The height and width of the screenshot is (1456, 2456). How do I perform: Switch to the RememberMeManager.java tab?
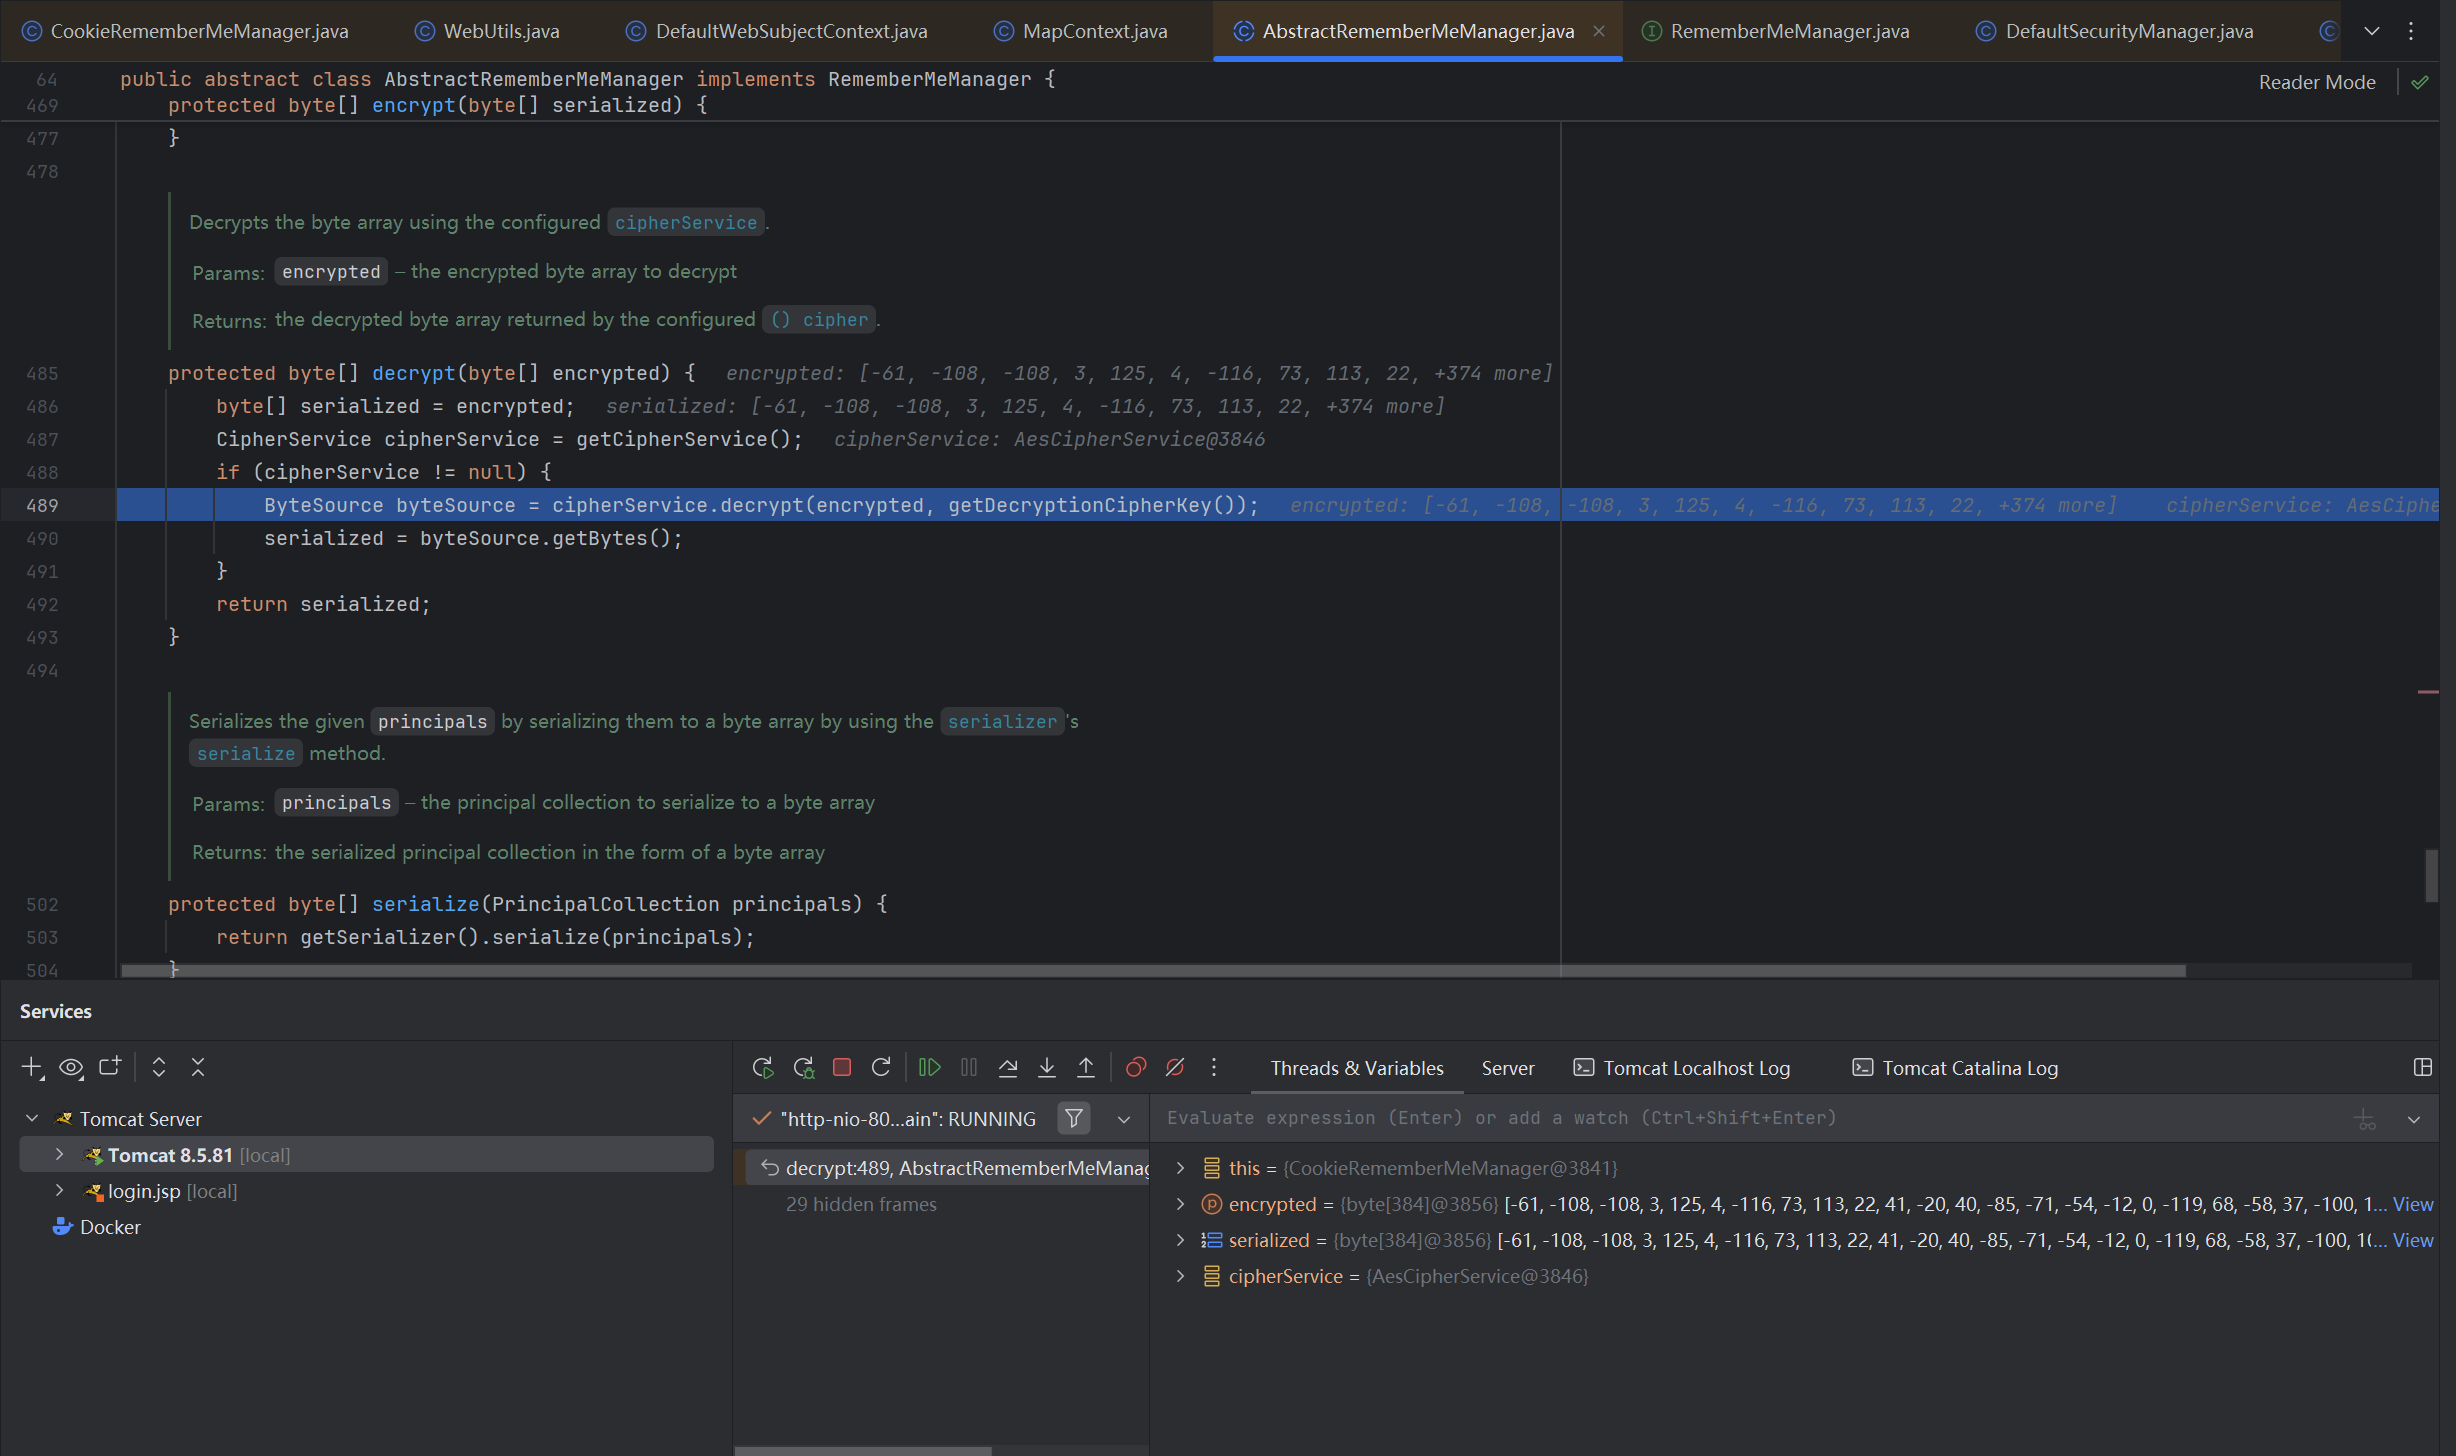click(1788, 31)
